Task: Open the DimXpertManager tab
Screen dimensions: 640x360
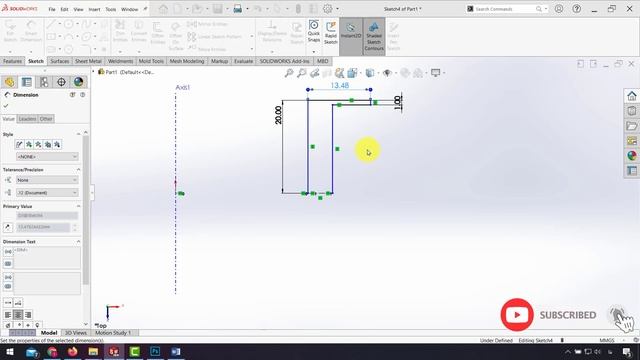Action: pyautogui.click(x=61, y=82)
